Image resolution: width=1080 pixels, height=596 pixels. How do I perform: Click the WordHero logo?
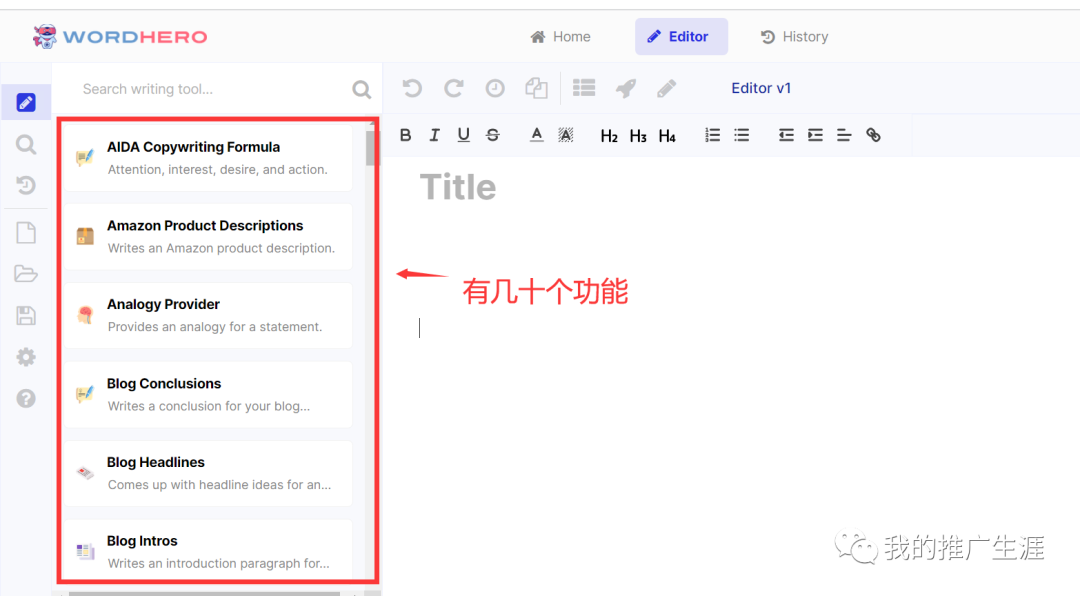point(120,37)
